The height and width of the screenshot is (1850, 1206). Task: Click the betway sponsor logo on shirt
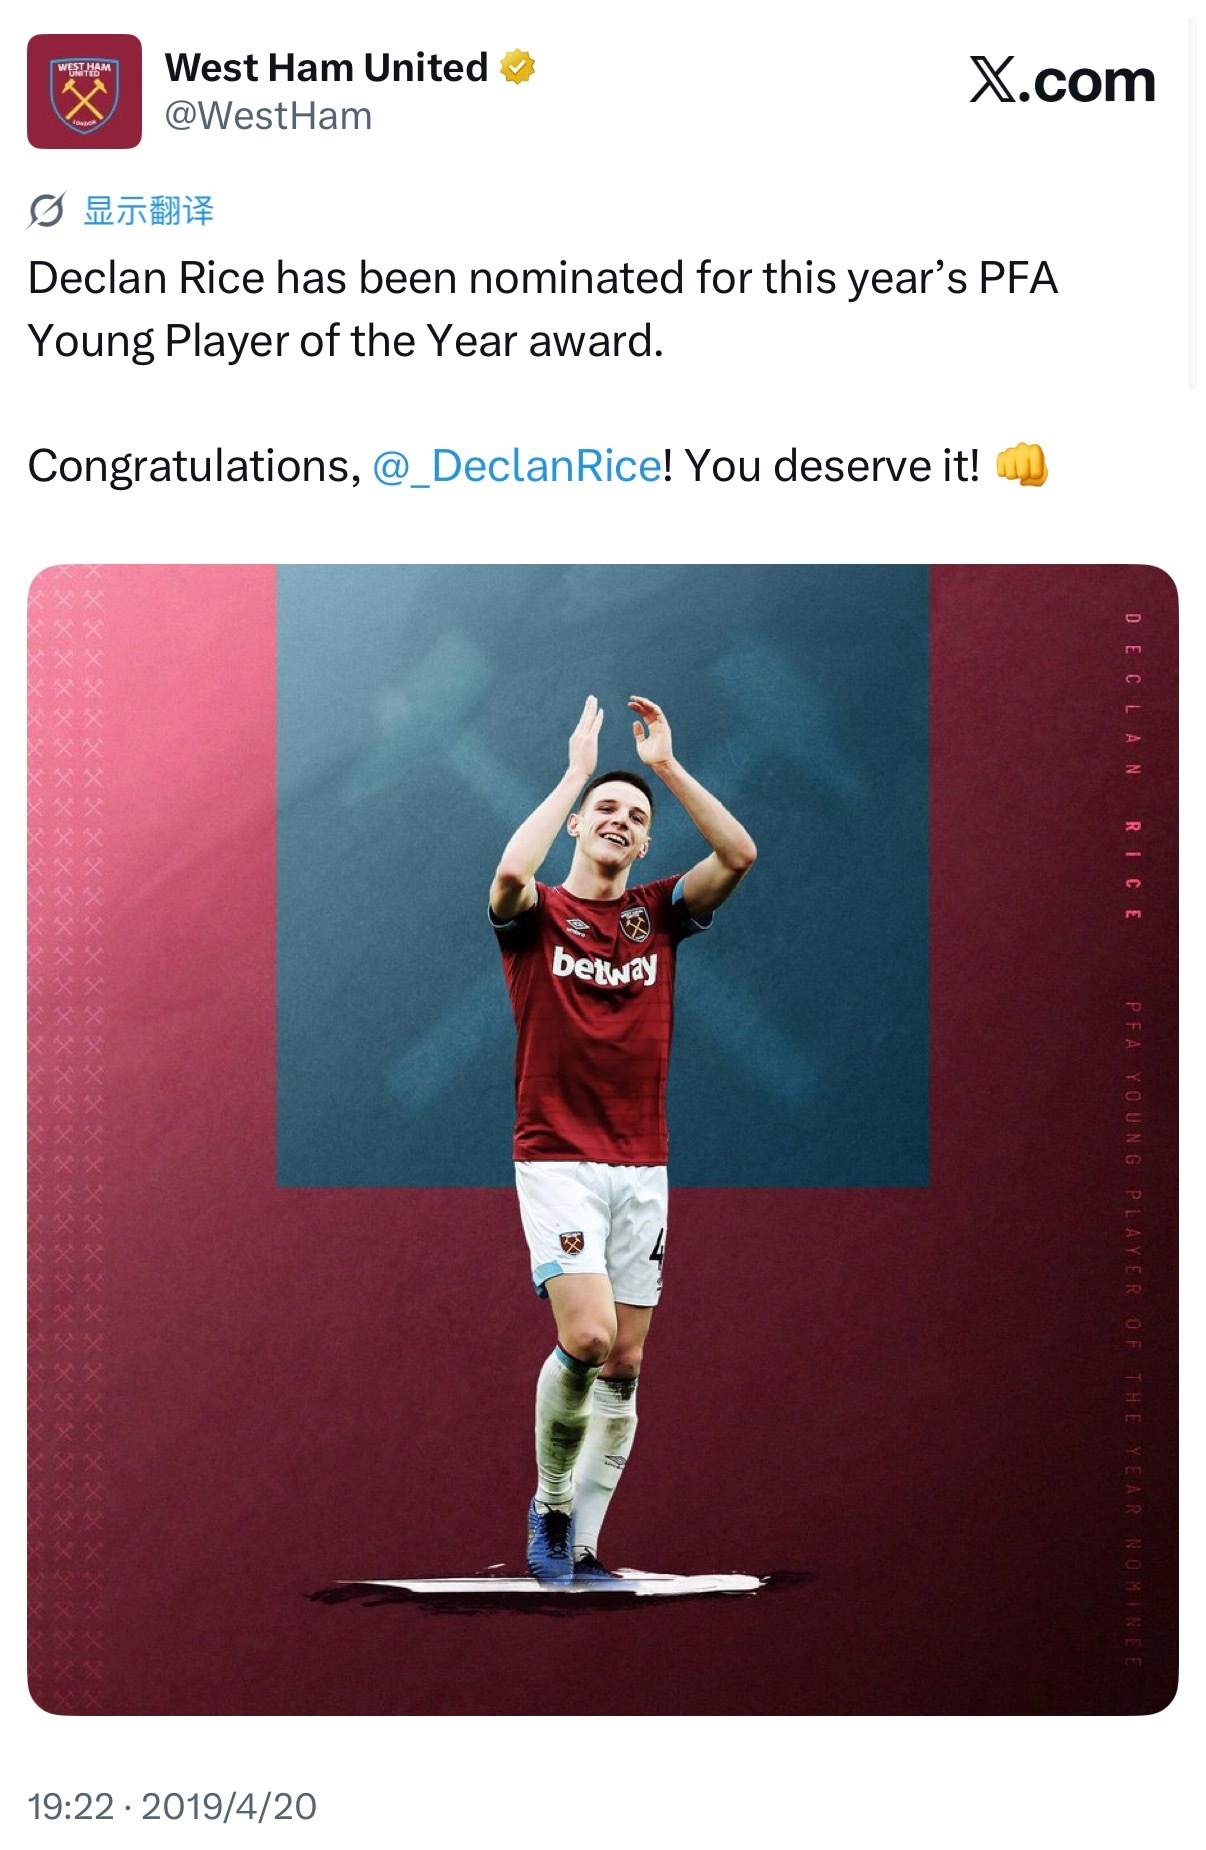(x=605, y=966)
